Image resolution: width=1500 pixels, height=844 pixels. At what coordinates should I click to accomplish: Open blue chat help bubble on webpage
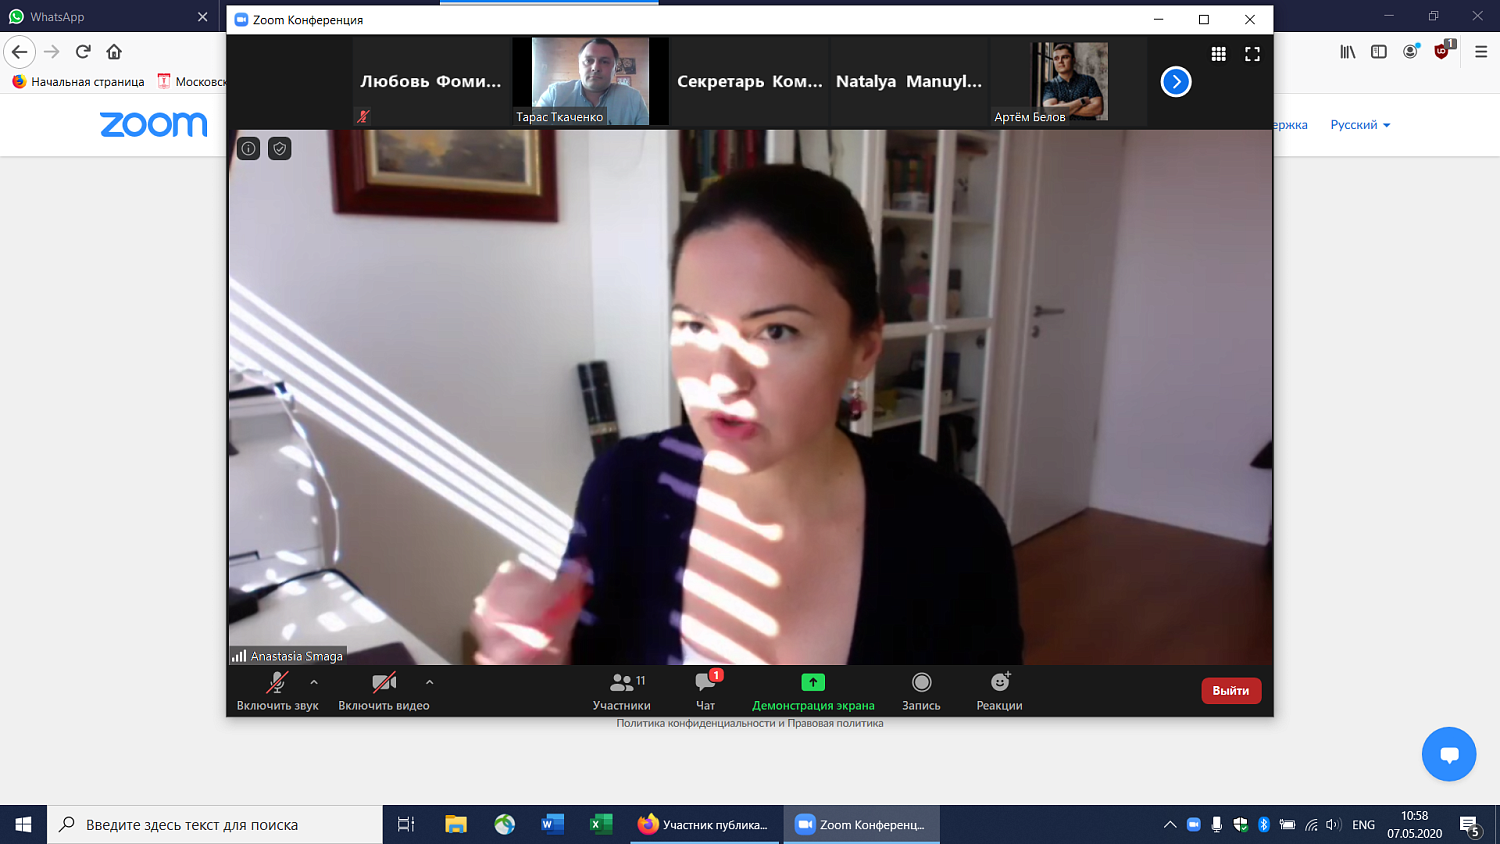1449,754
